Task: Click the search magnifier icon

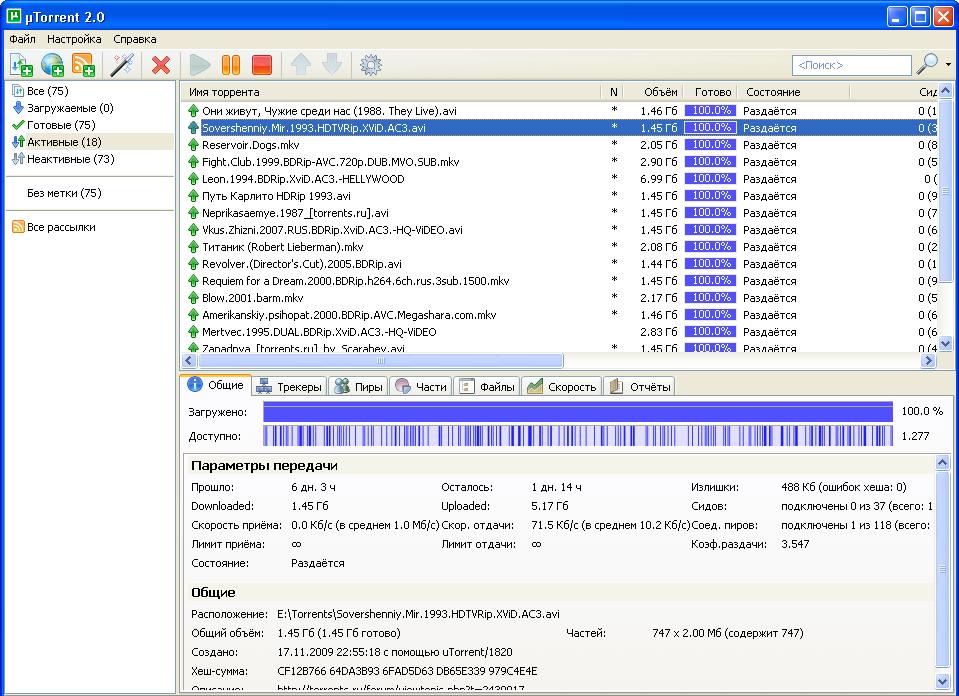Action: coord(927,64)
